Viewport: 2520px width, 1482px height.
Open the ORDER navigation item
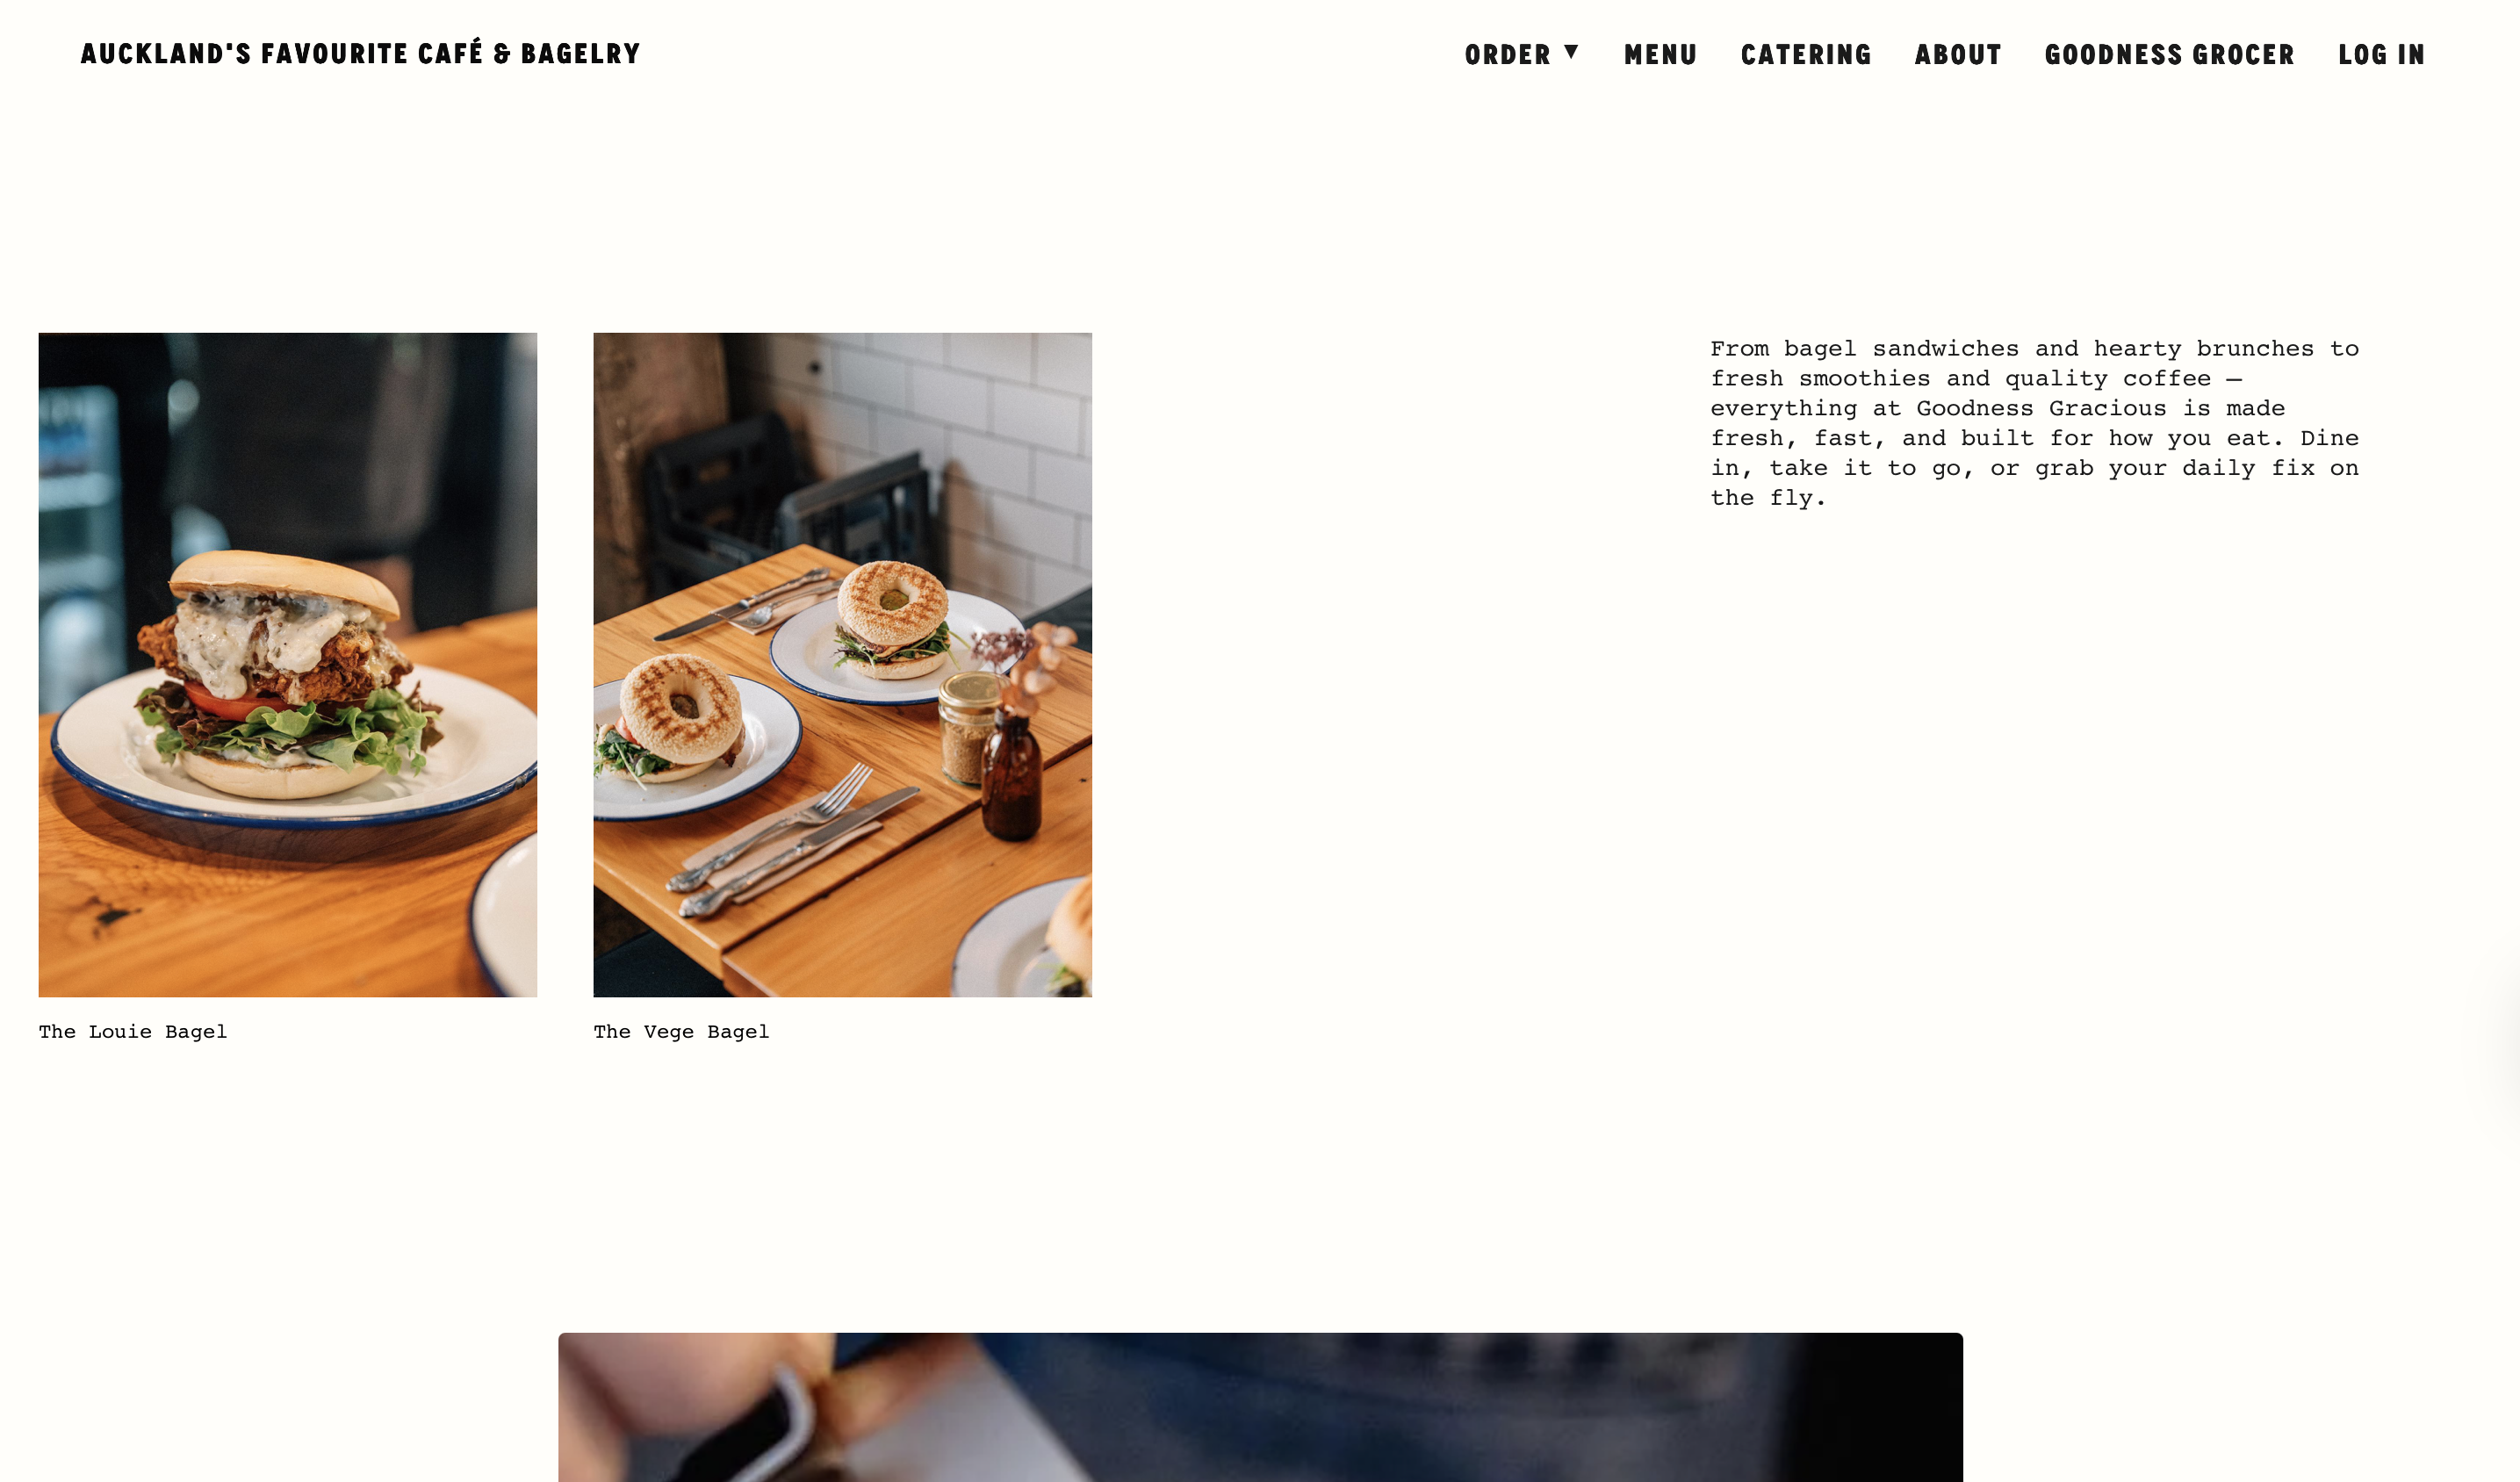[x=1507, y=54]
